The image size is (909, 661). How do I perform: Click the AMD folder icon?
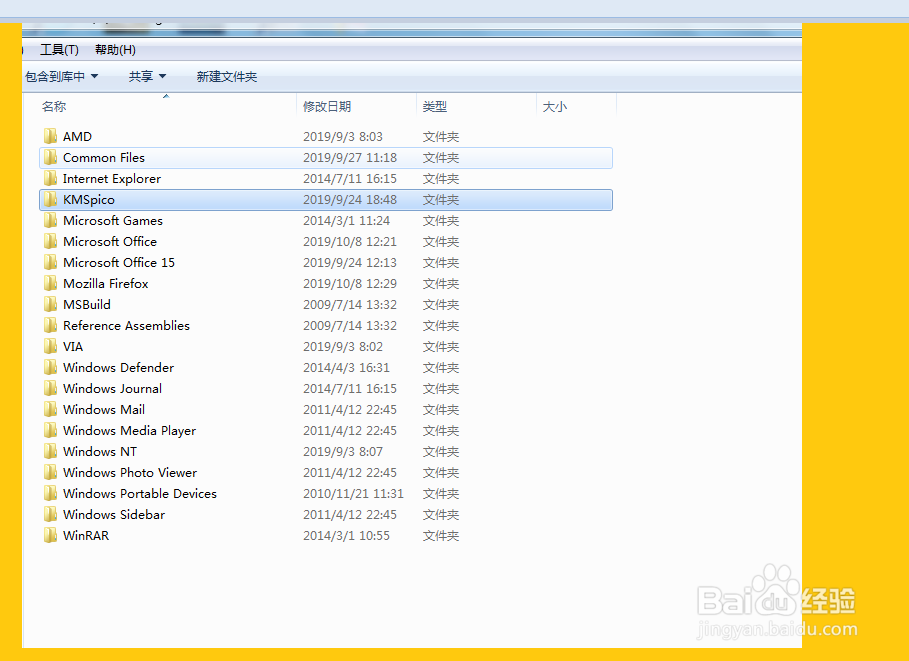pos(50,136)
